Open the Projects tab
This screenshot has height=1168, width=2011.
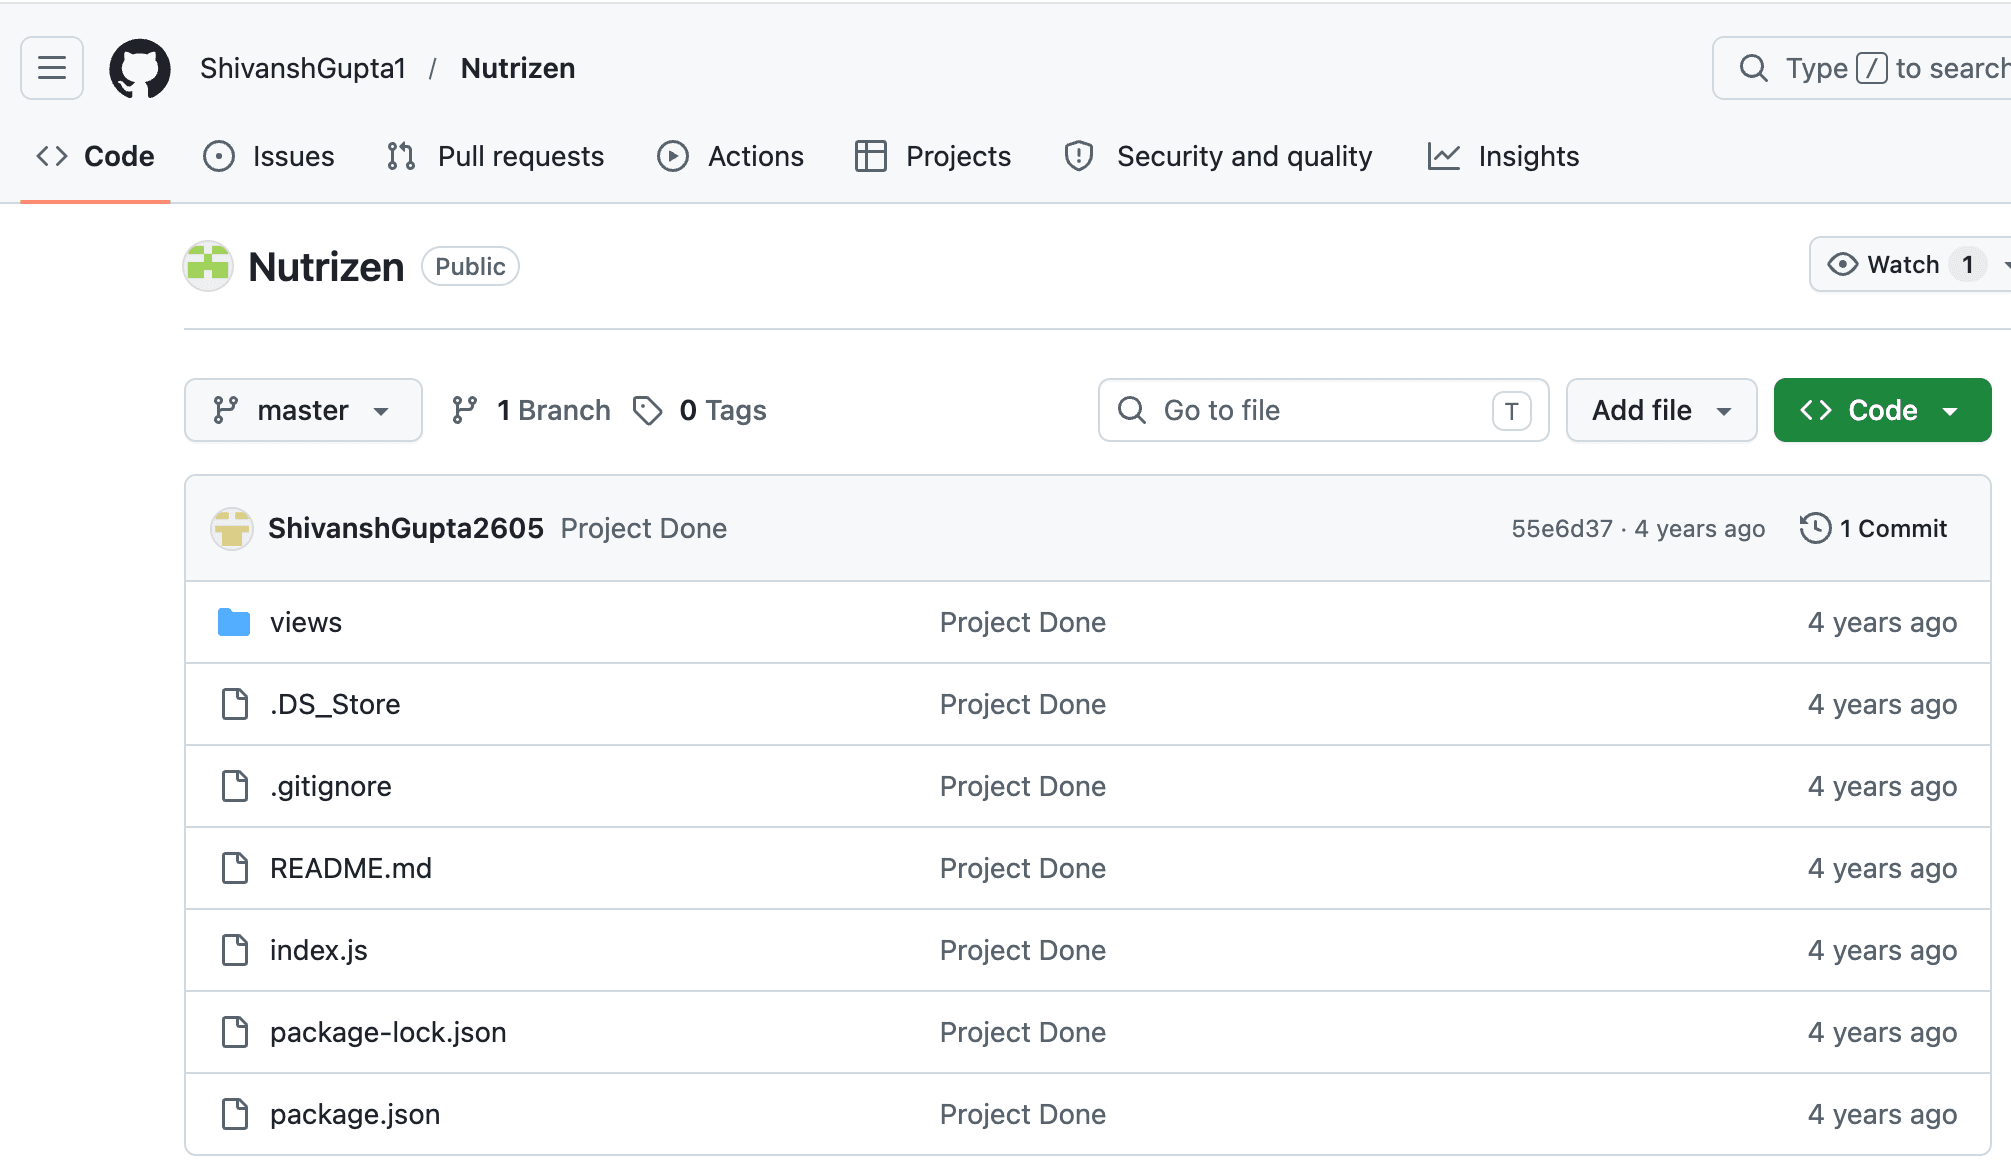[x=934, y=156]
